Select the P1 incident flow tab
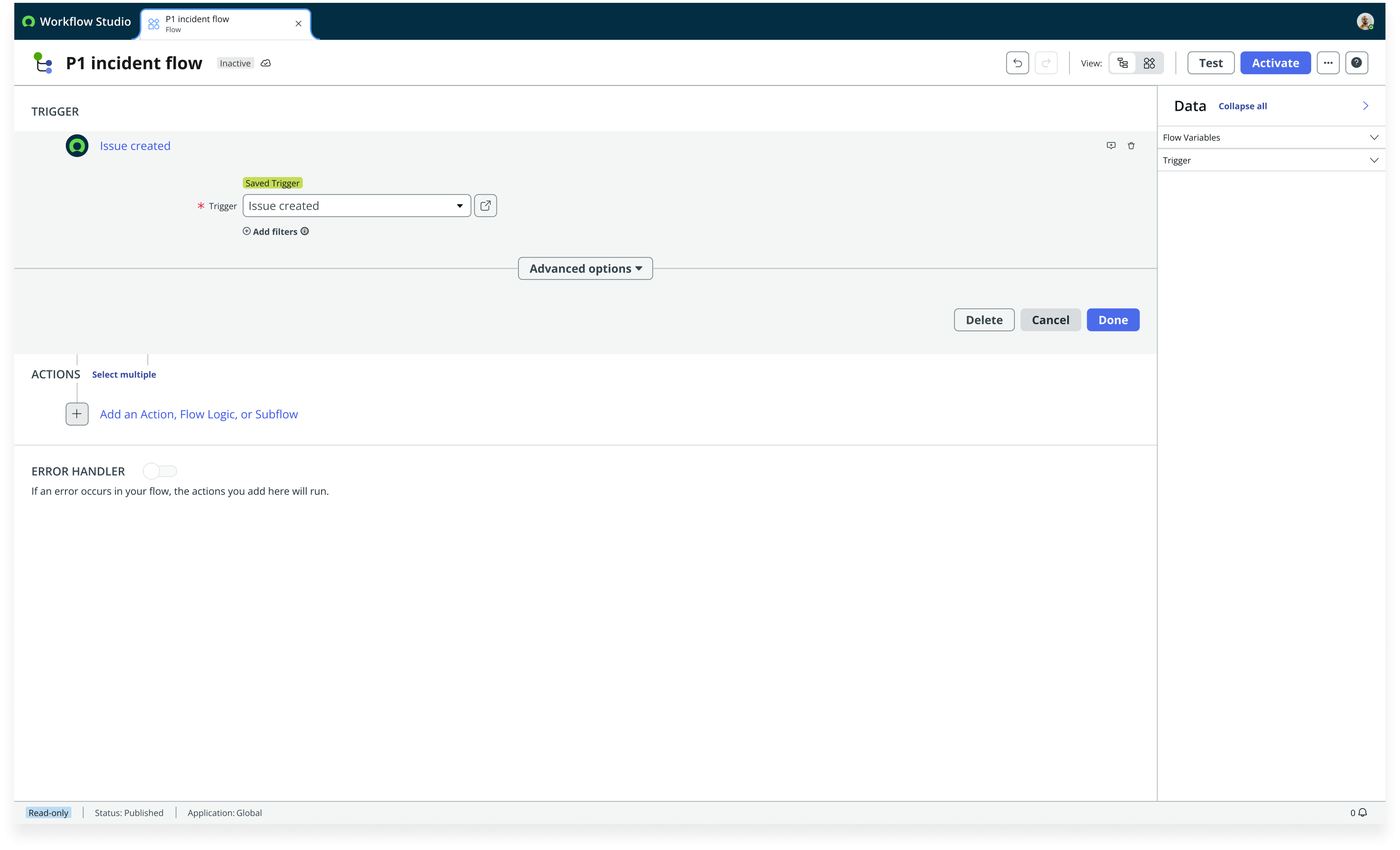Image resolution: width=1400 pixels, height=850 pixels. pos(226,24)
